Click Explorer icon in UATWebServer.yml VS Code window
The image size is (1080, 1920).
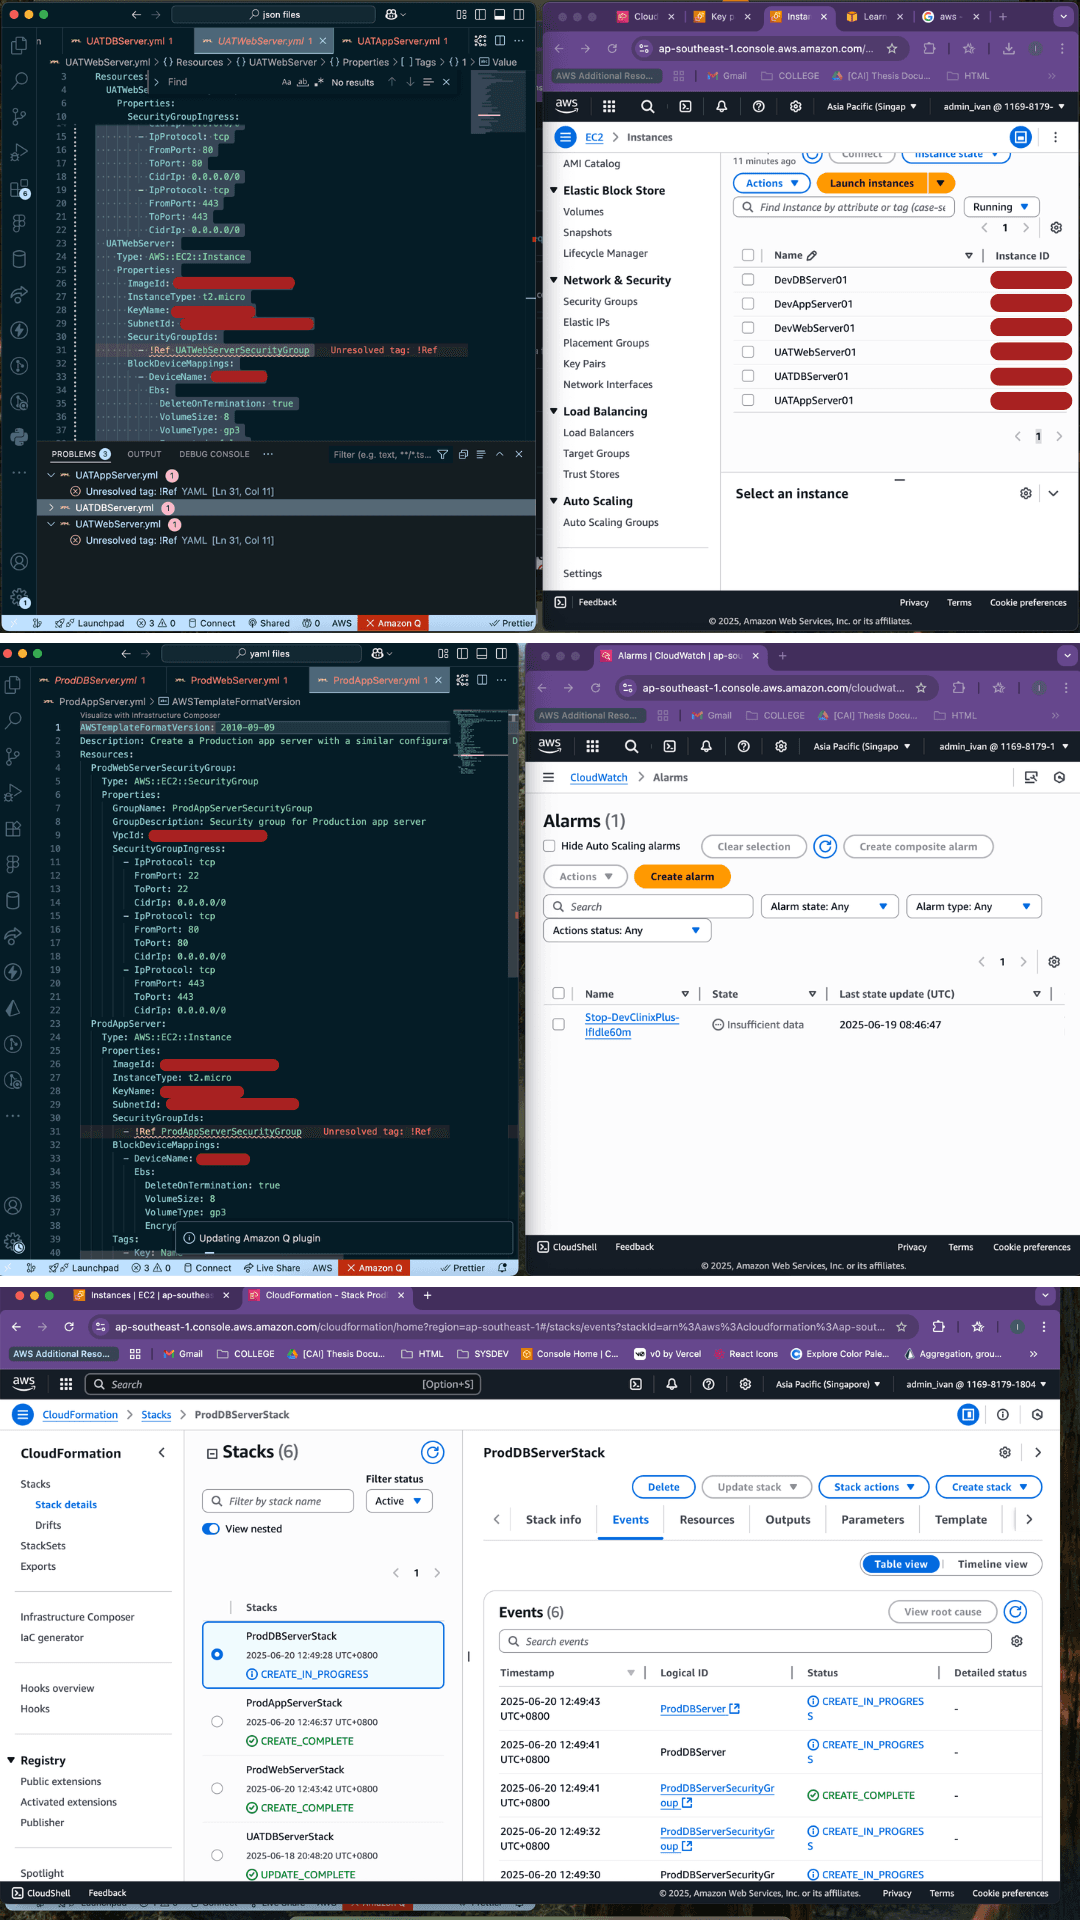pyautogui.click(x=19, y=46)
